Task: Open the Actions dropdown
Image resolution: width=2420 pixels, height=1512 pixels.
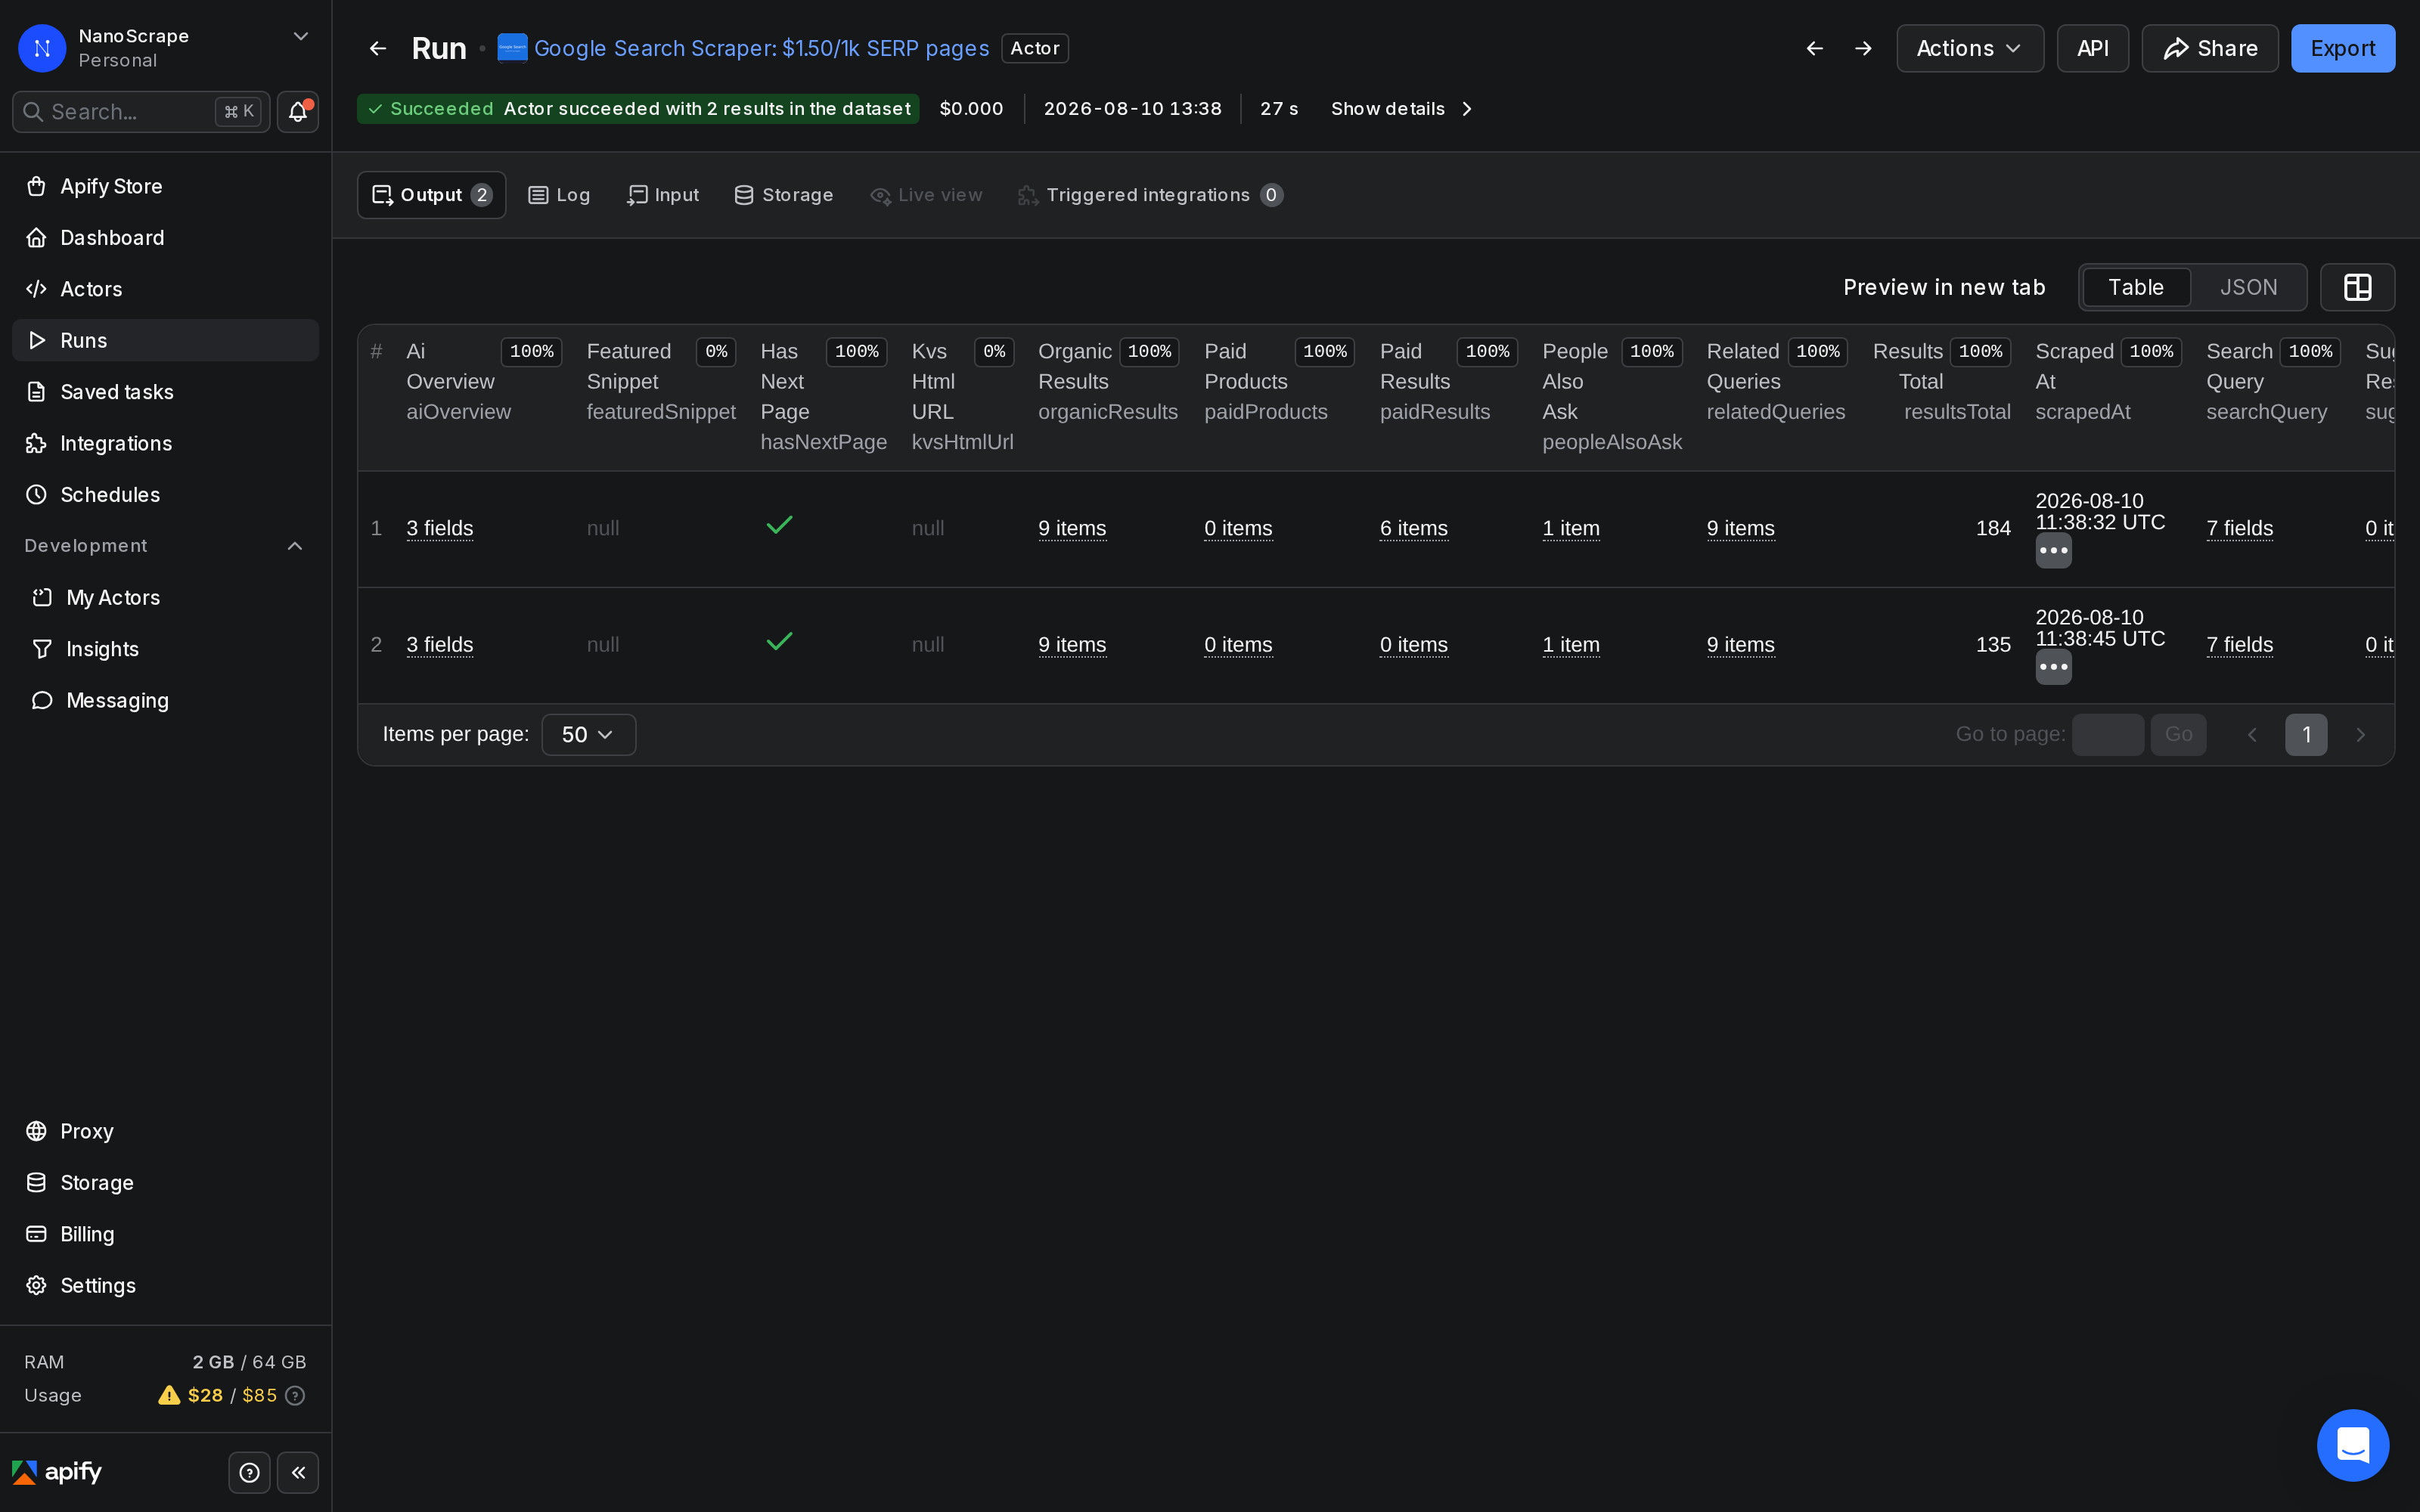Action: [x=1970, y=48]
